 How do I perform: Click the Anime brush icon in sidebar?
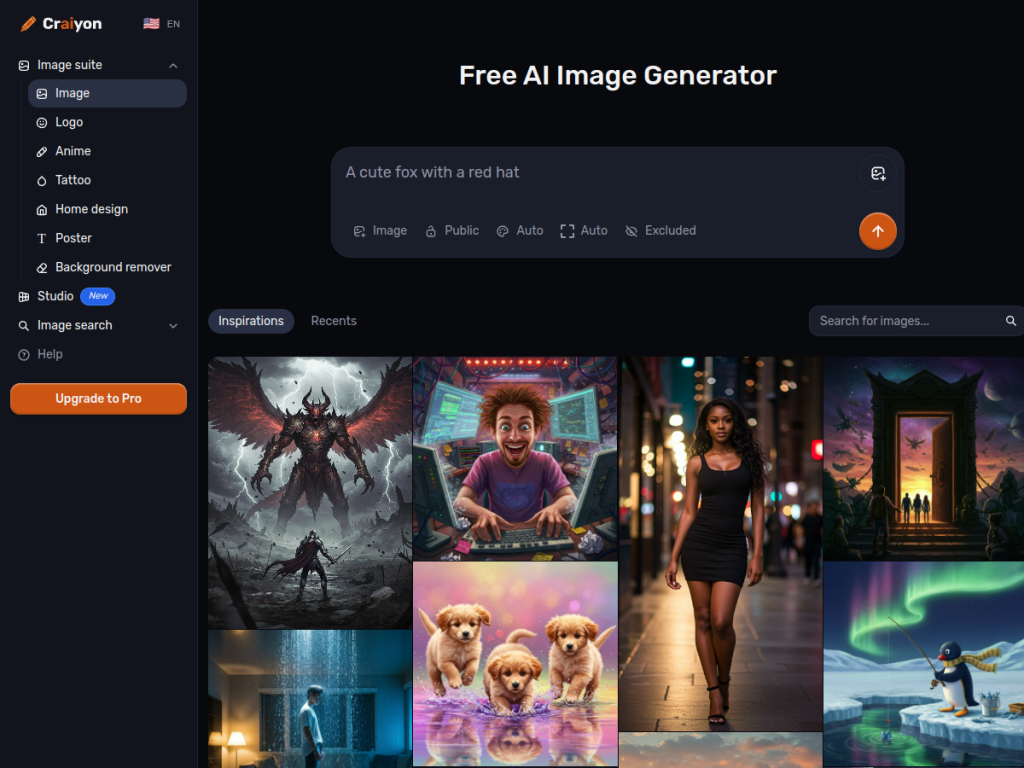click(42, 152)
